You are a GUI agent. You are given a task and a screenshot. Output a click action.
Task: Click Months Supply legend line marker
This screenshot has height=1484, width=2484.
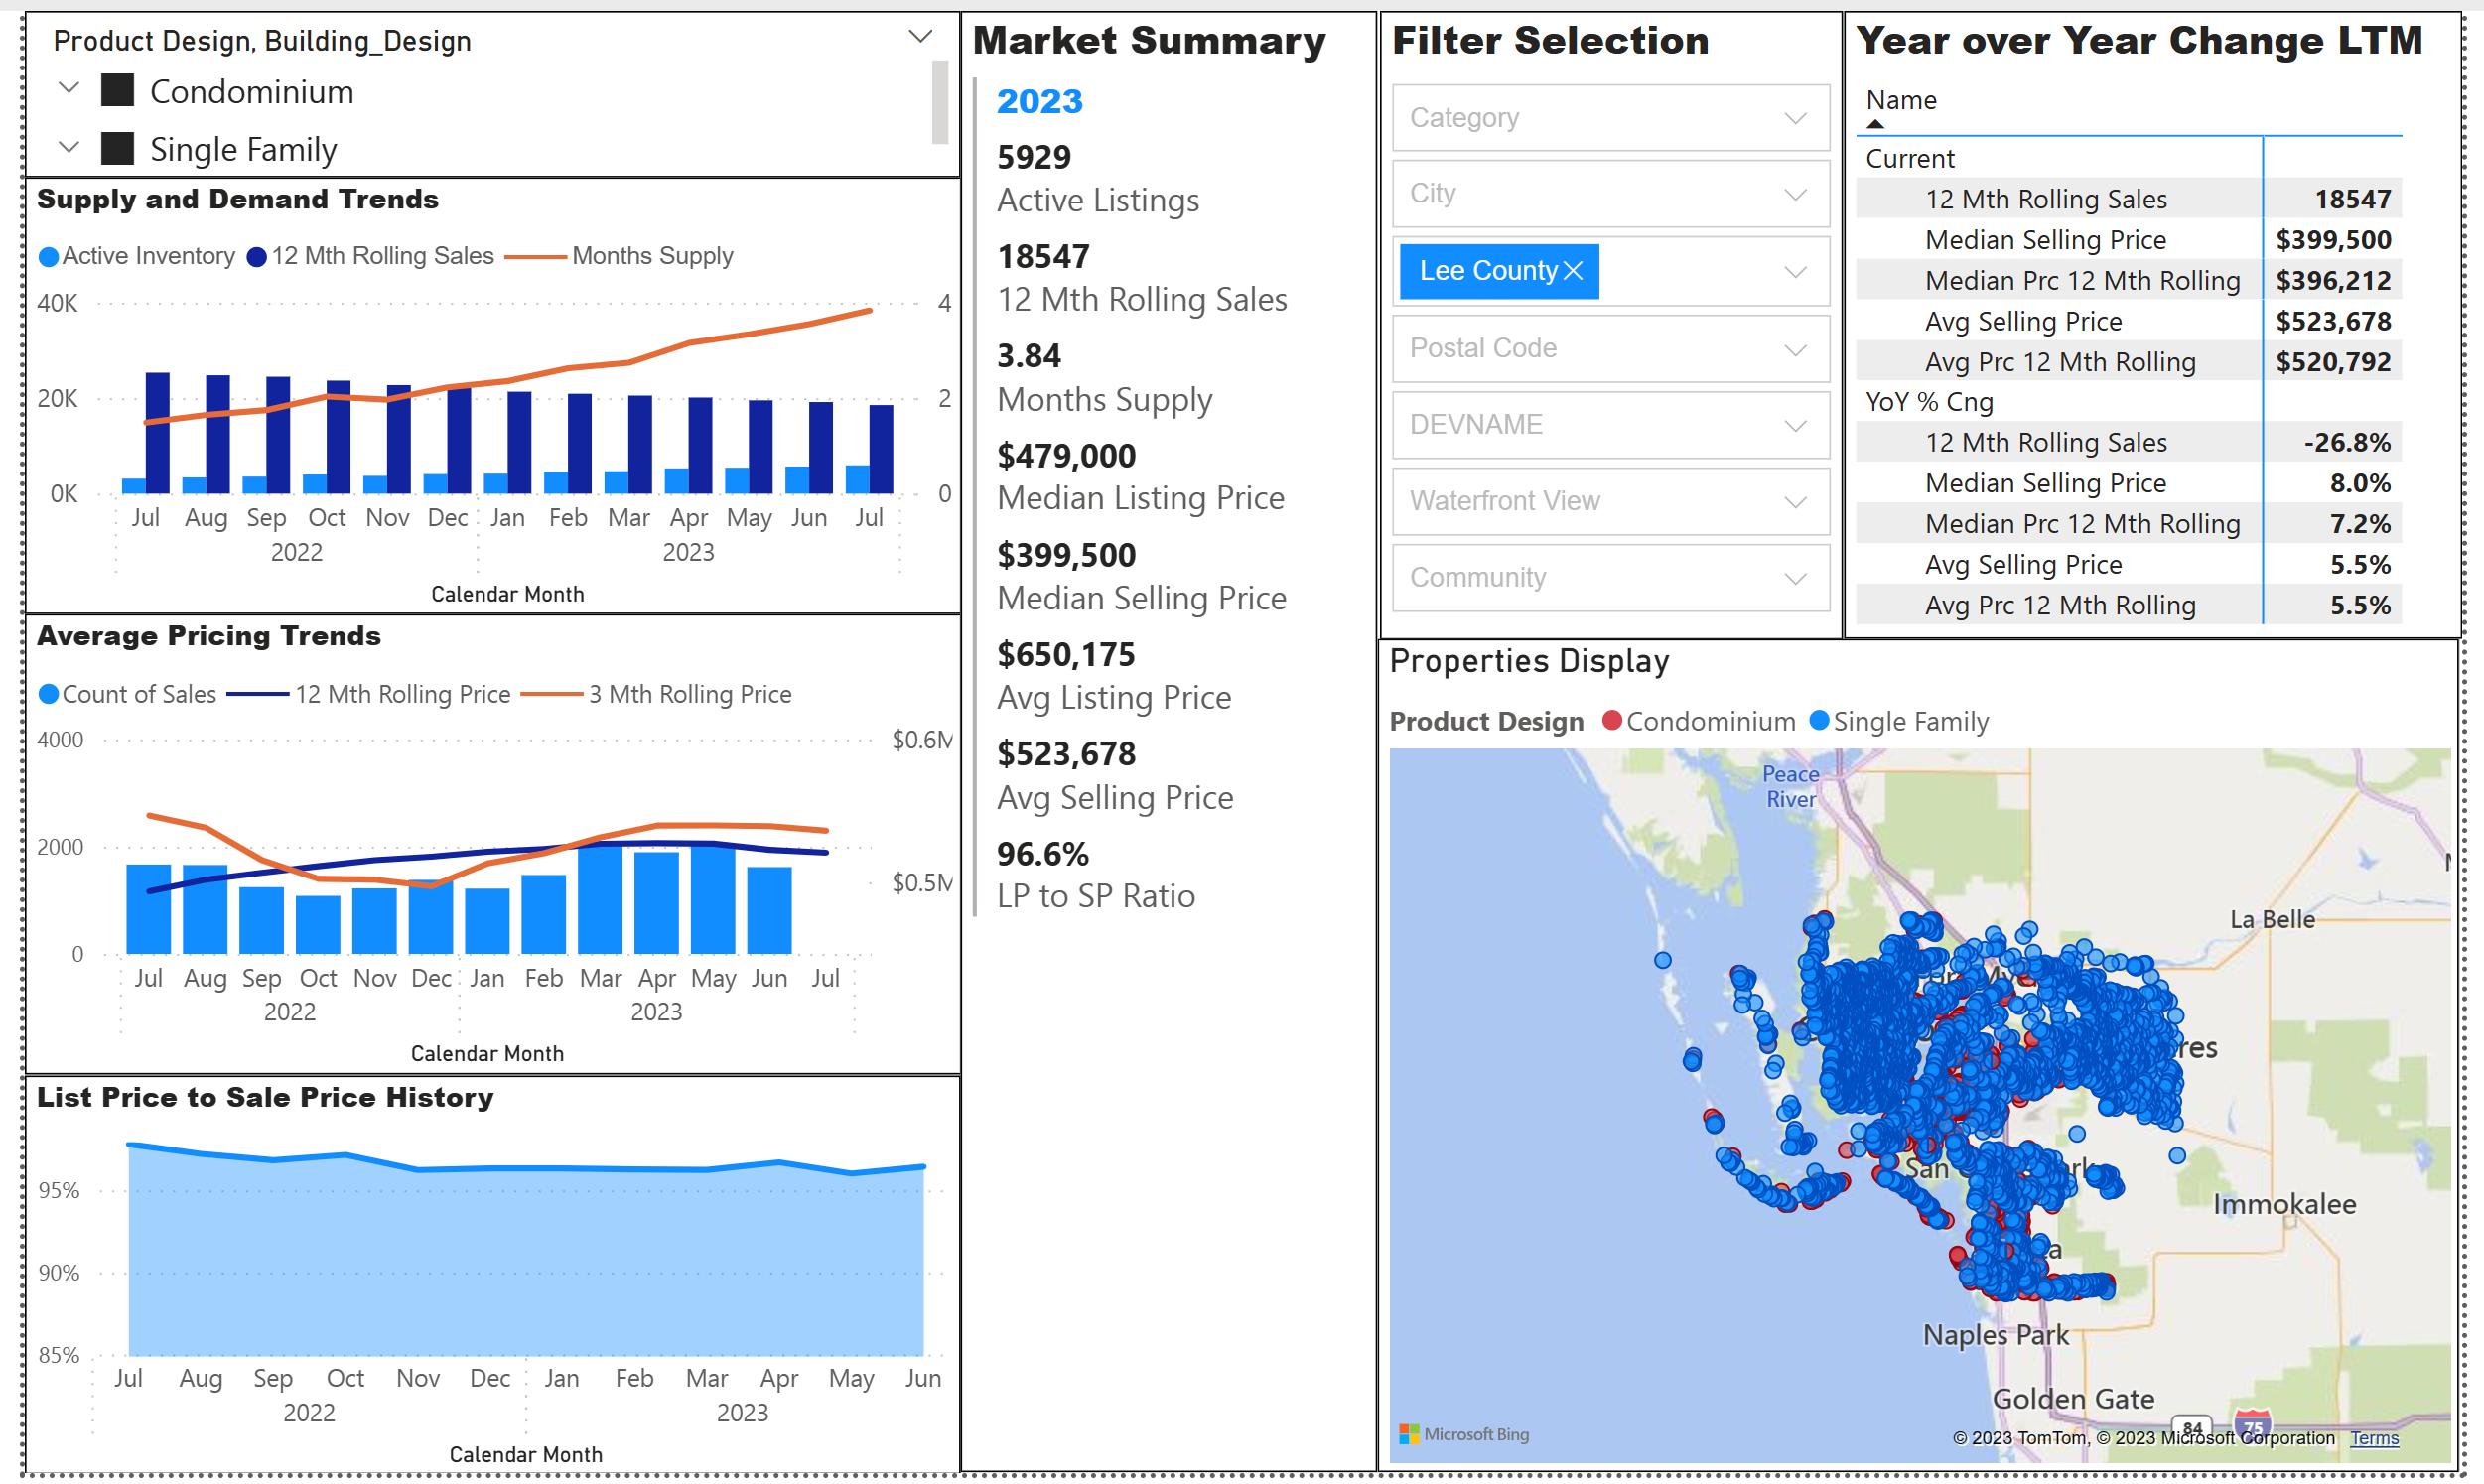tap(535, 257)
